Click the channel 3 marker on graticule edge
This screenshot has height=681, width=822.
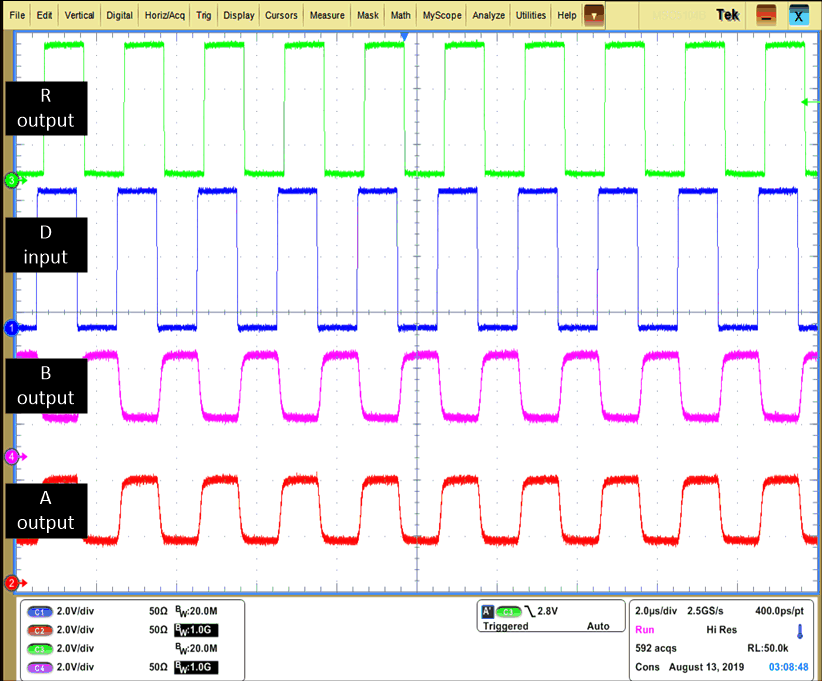point(9,181)
